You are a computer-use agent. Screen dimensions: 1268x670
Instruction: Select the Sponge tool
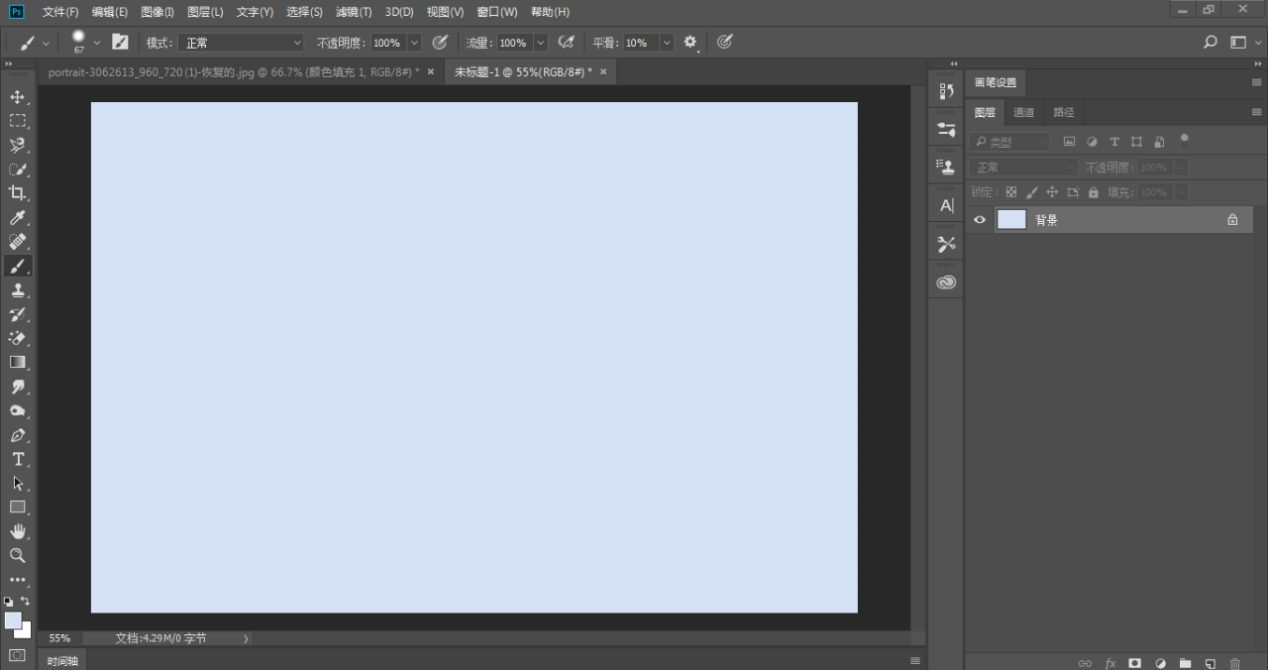(17, 411)
